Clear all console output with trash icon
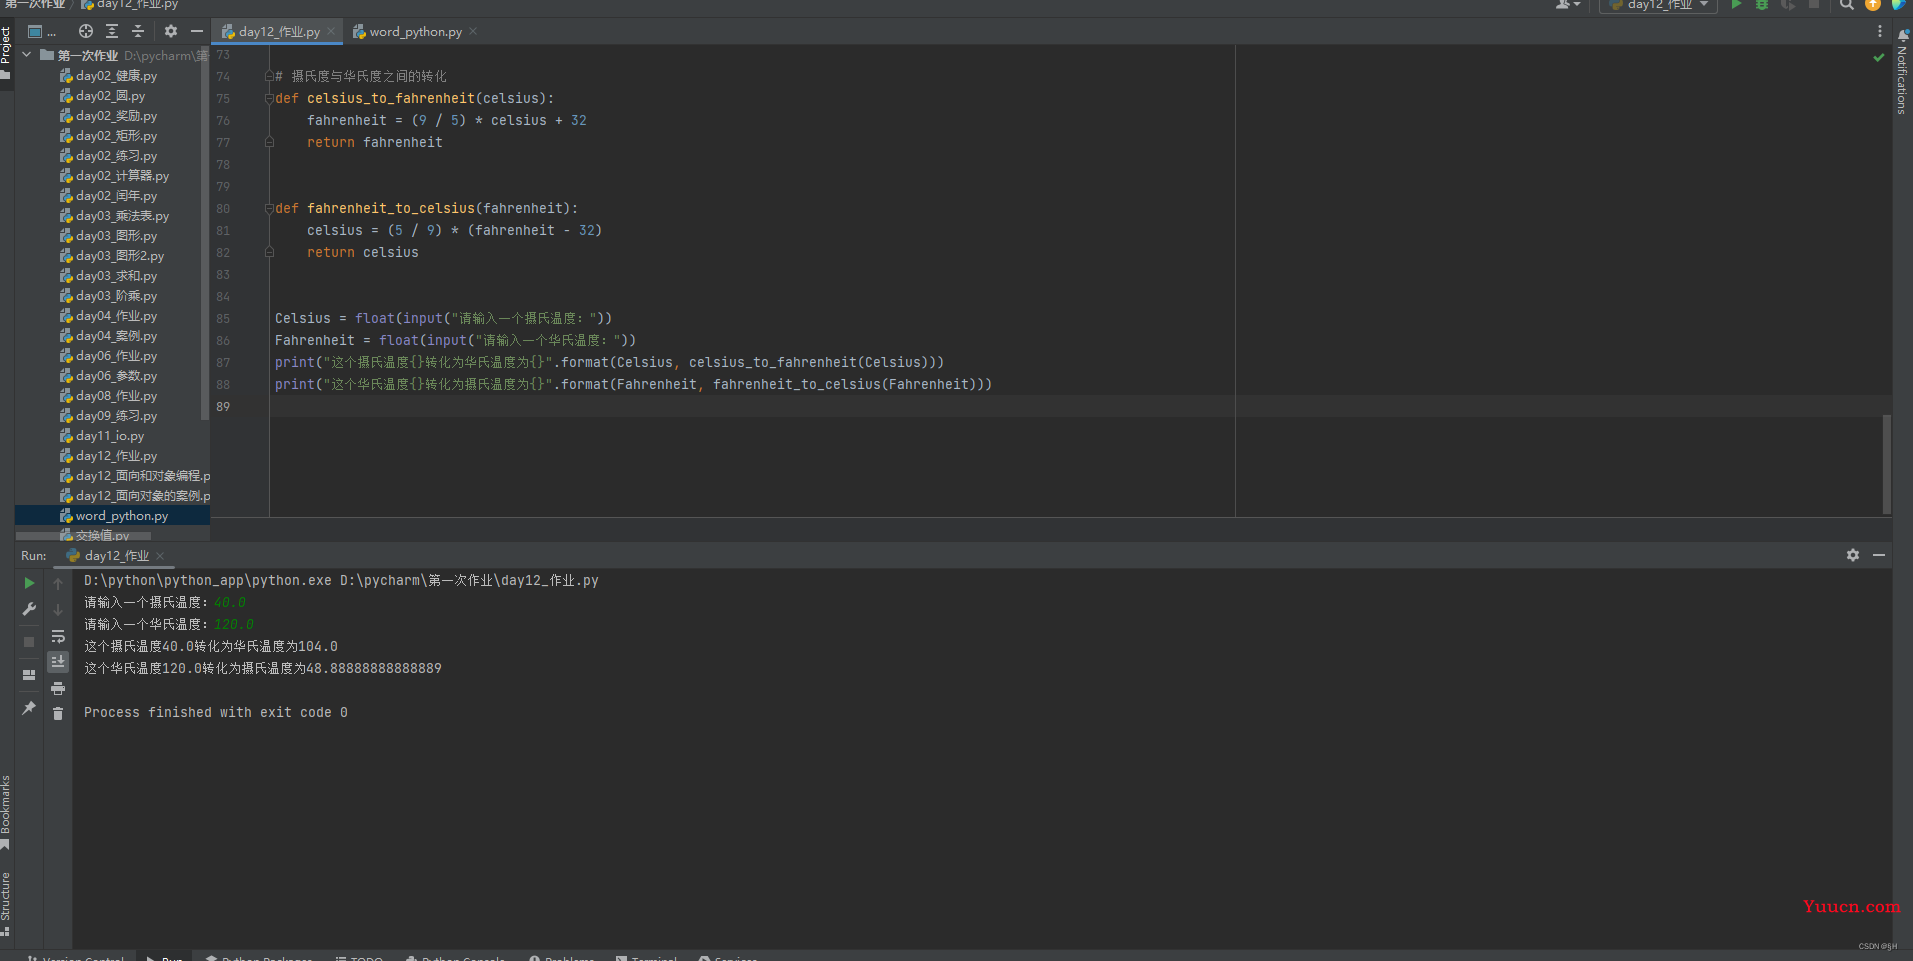1913x961 pixels. (58, 713)
